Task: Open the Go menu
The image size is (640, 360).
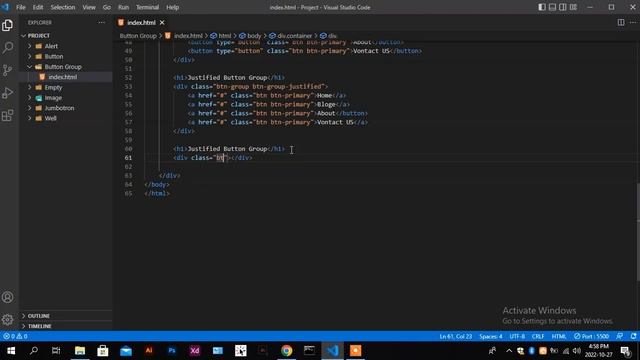Action: pos(107,7)
